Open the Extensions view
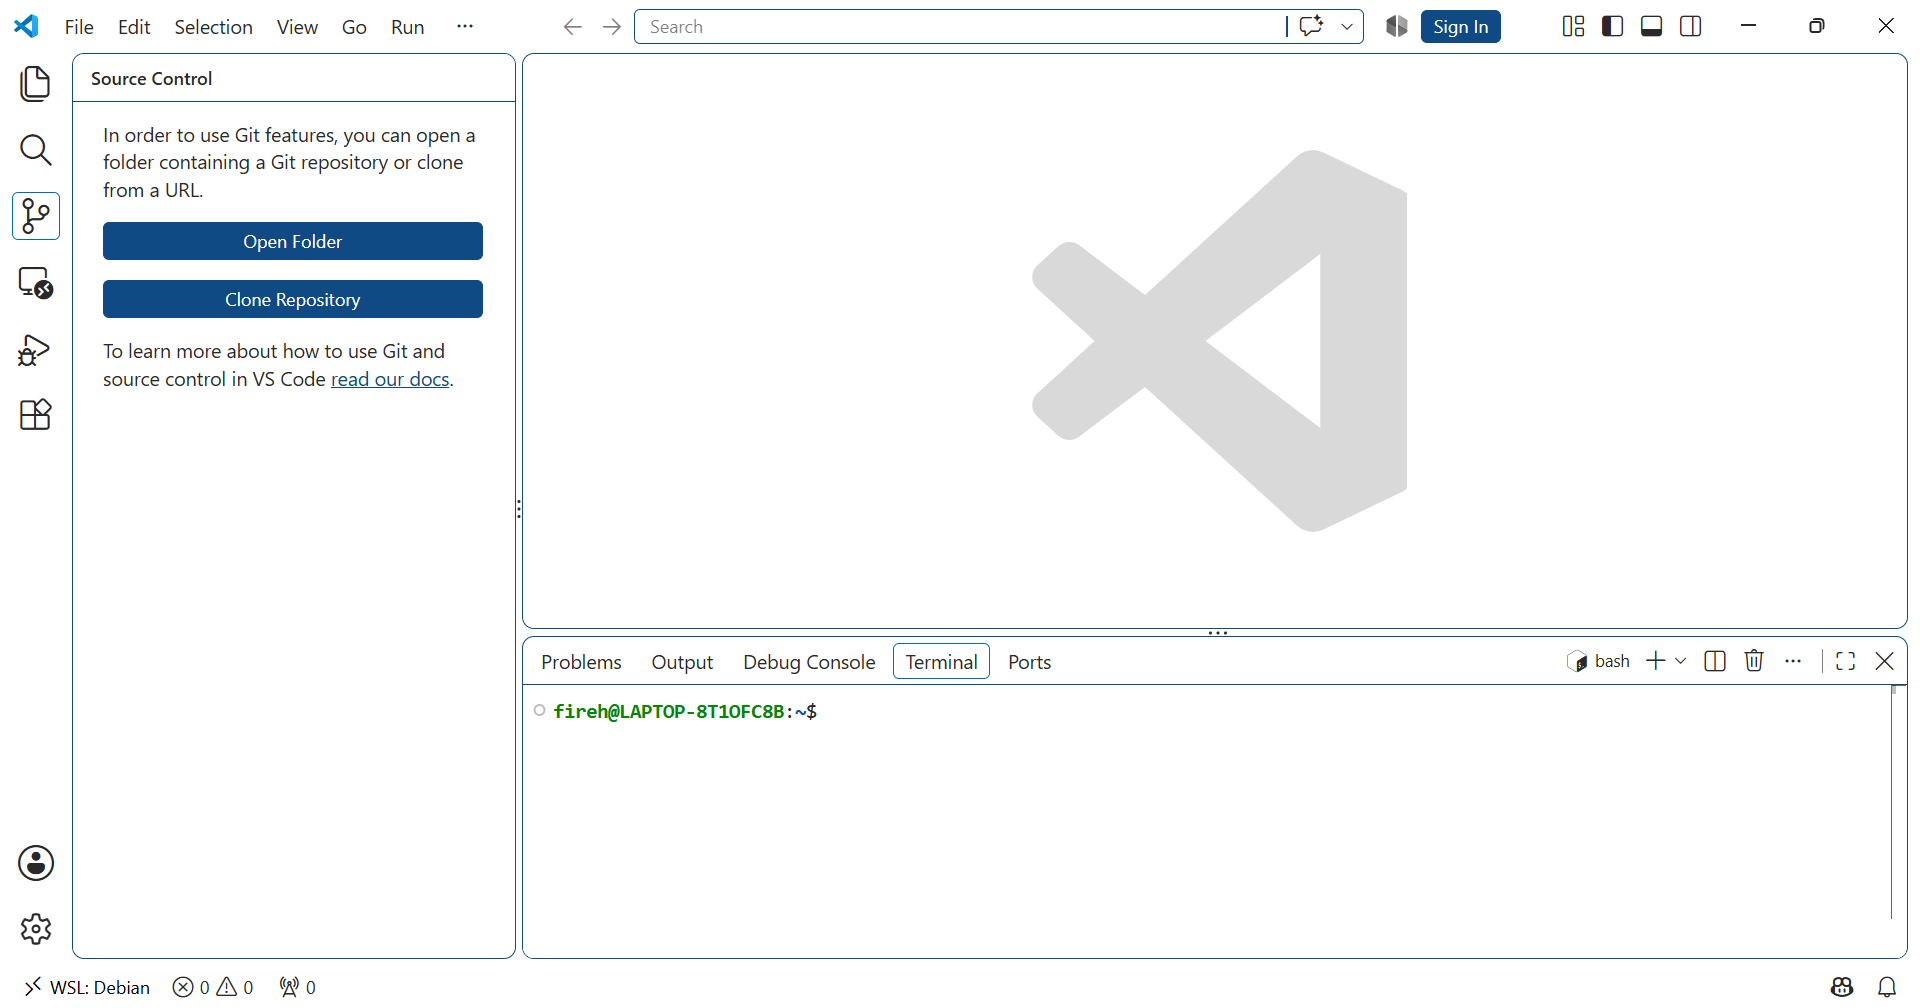This screenshot has width=1920, height=1008. tap(35, 415)
